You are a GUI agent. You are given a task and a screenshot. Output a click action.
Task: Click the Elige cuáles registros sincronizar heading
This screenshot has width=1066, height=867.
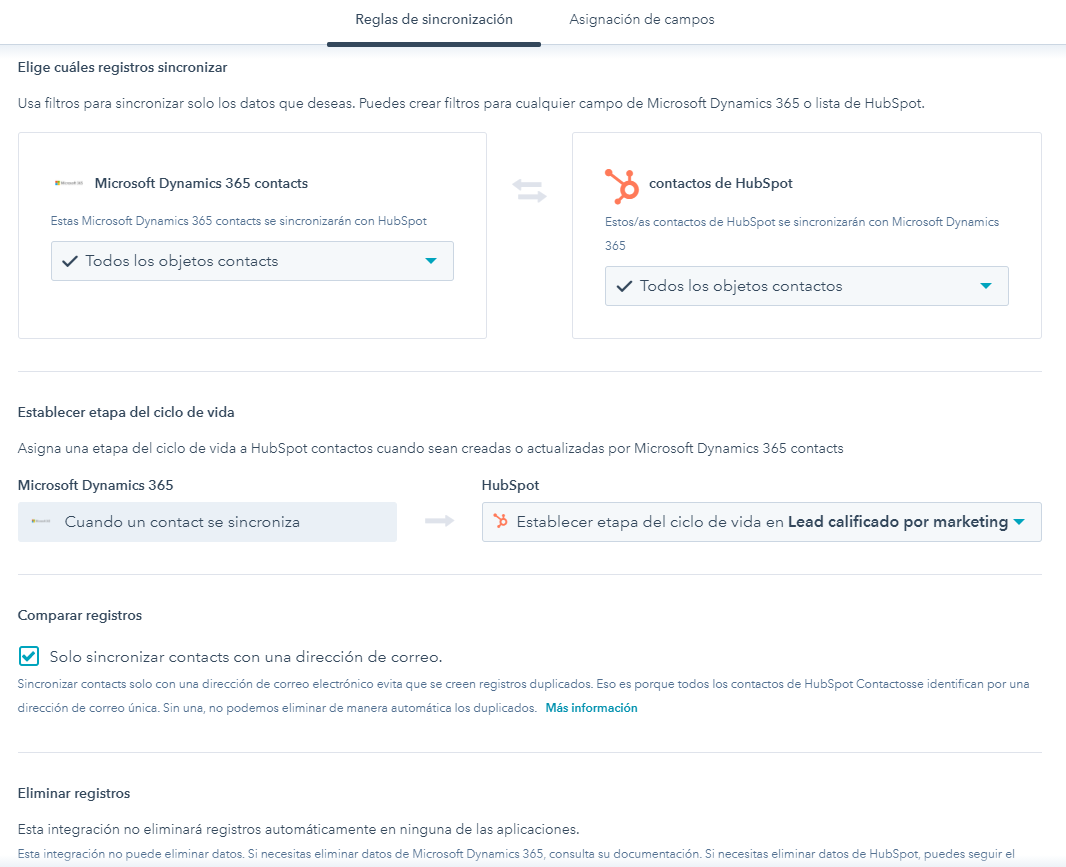[122, 67]
